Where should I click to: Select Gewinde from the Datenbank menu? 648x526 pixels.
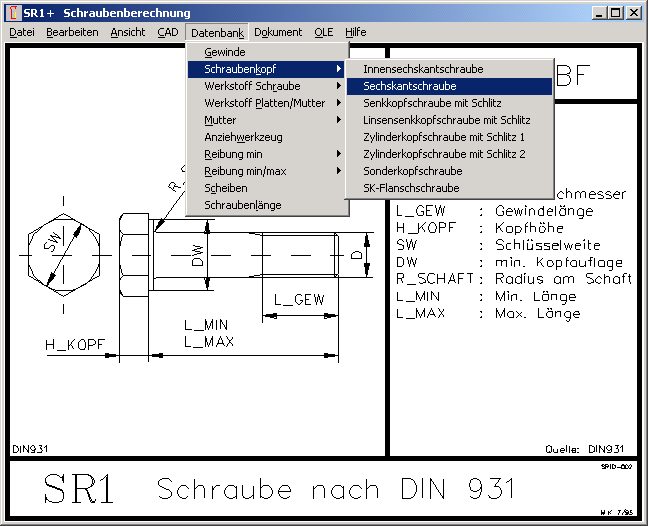point(225,52)
